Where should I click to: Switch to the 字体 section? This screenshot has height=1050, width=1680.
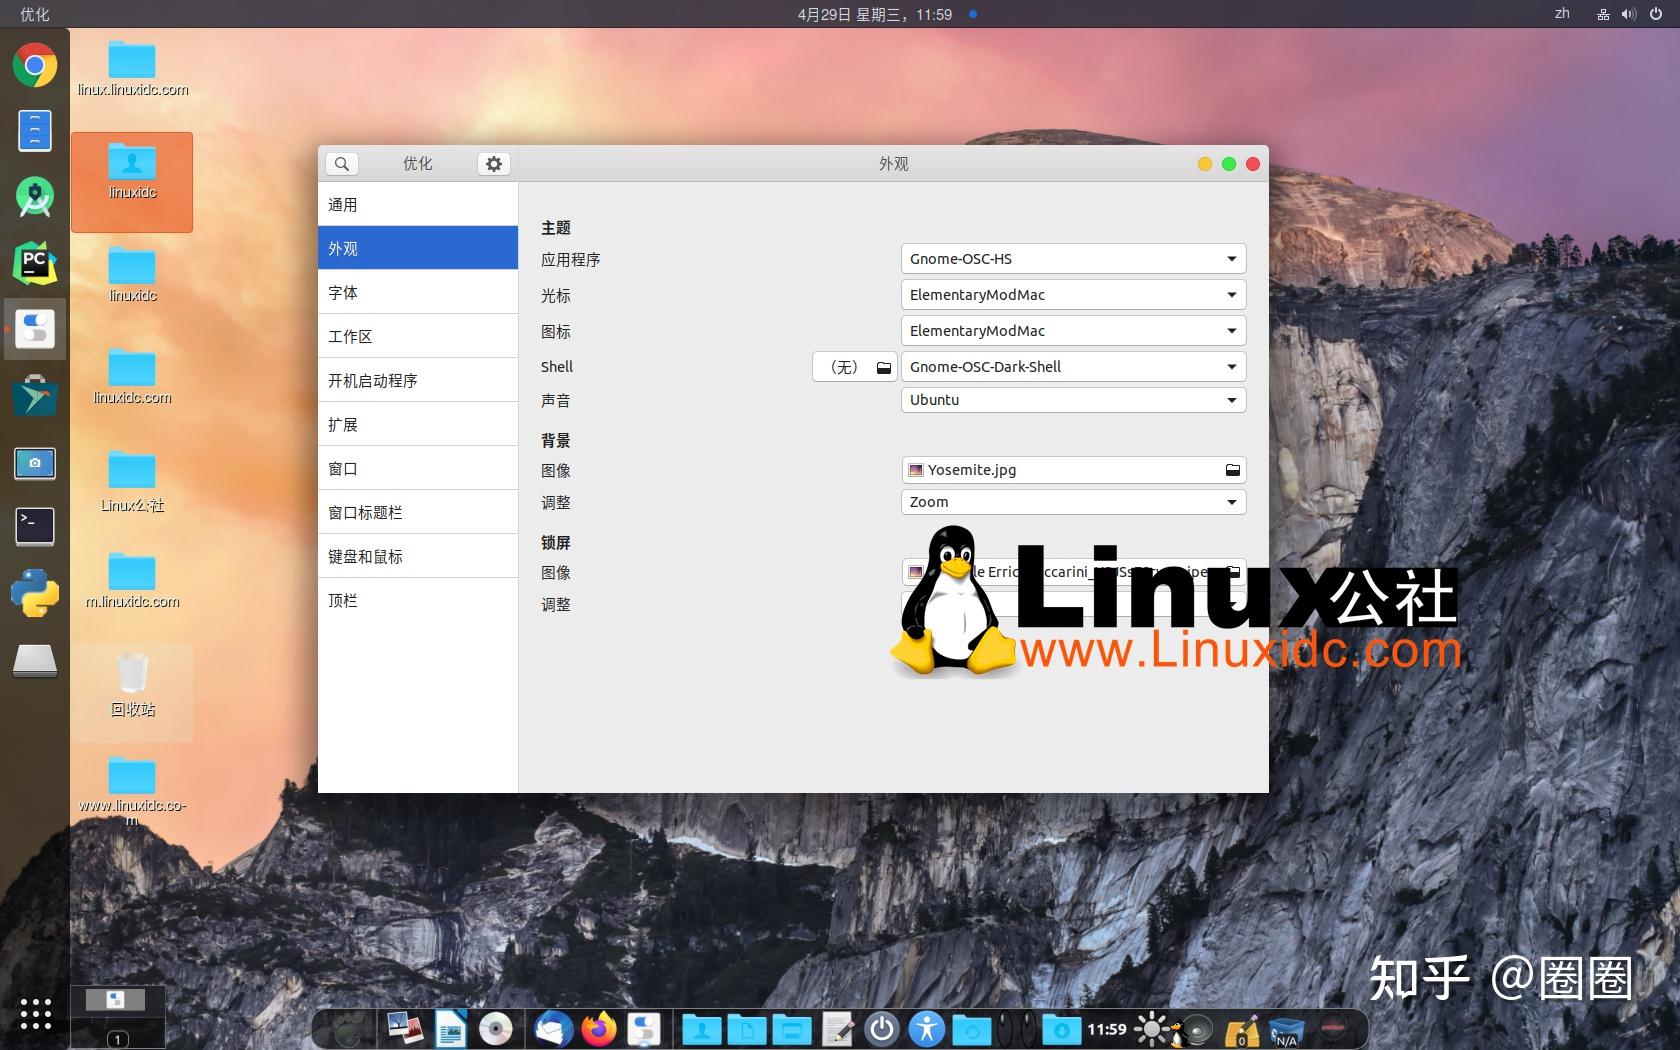[418, 292]
